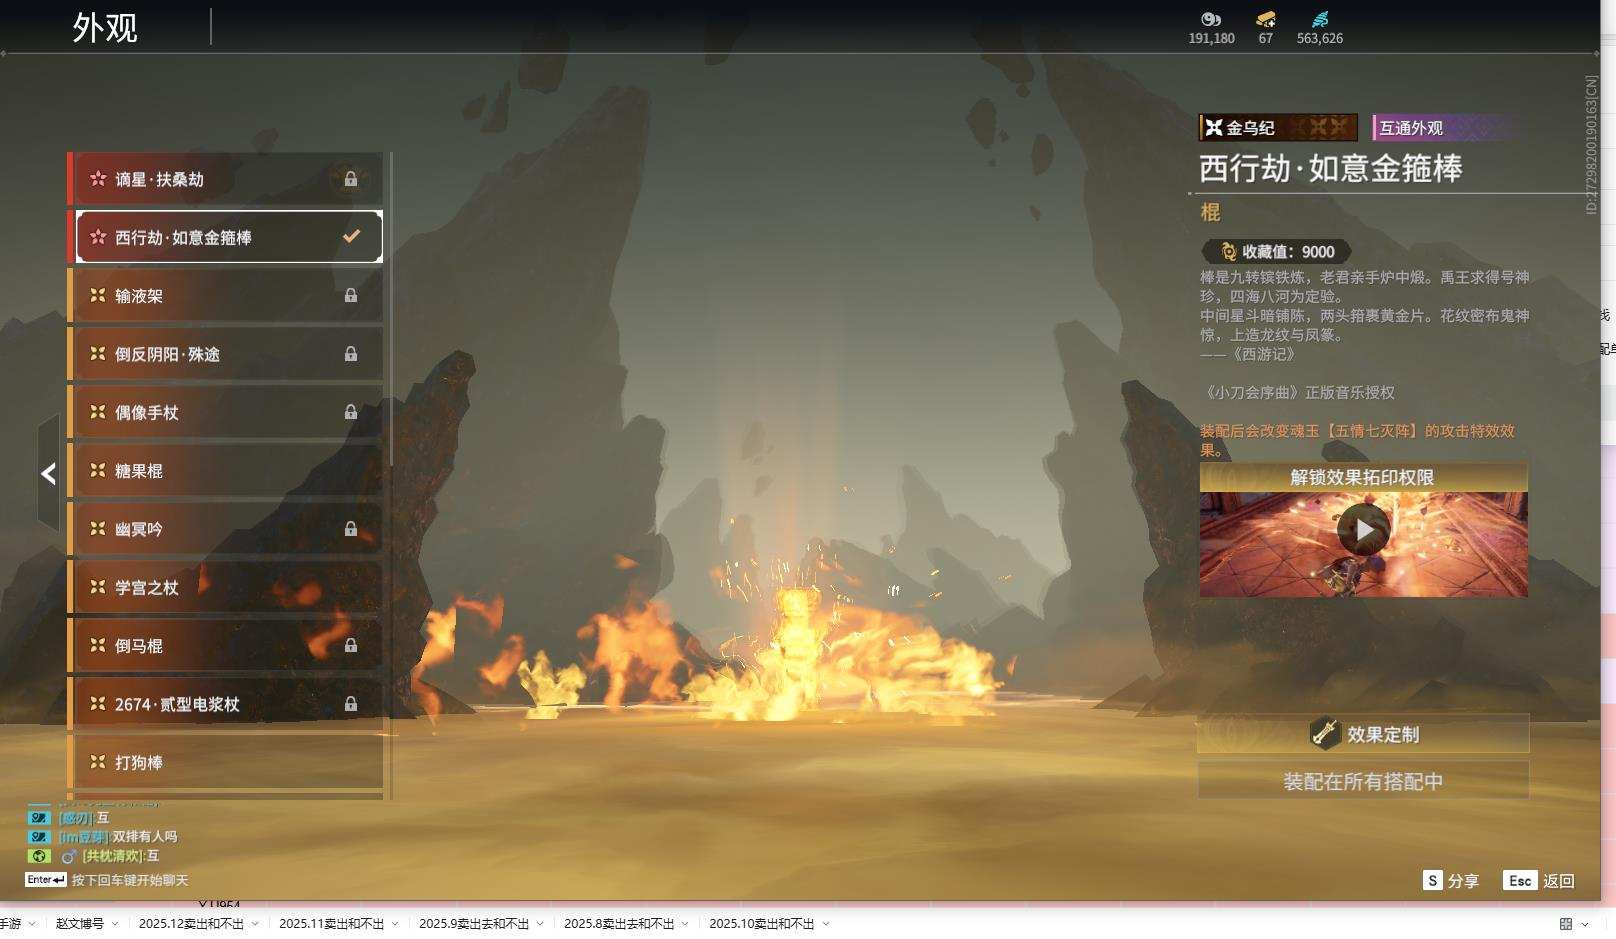This screenshot has height=939, width=1616.
Task: Open the dropdown arrow on 2025.12卖出和不出 tab
Action: click(x=255, y=924)
